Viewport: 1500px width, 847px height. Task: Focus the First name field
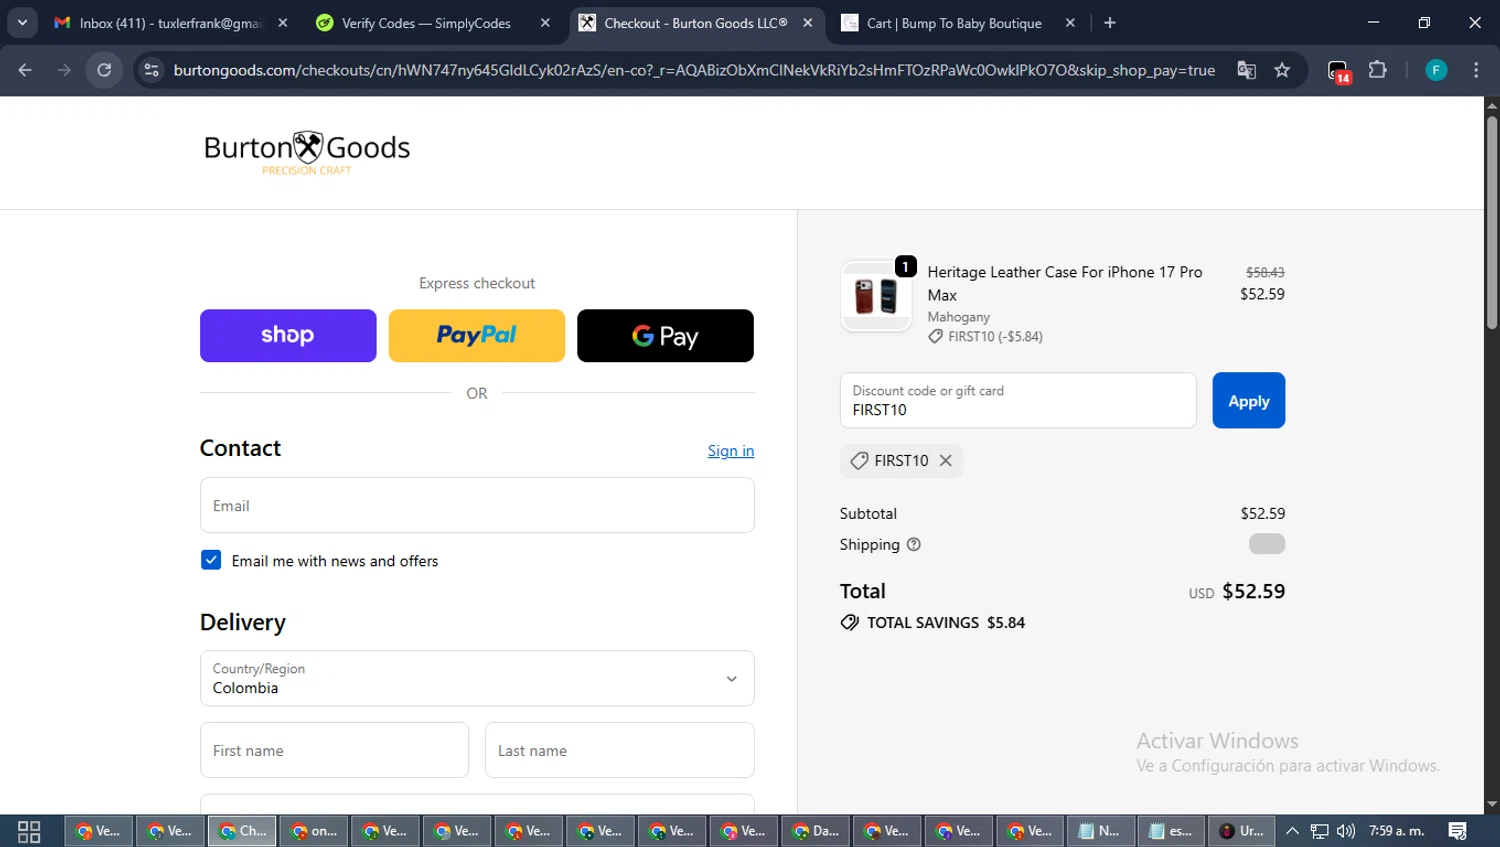click(x=334, y=750)
